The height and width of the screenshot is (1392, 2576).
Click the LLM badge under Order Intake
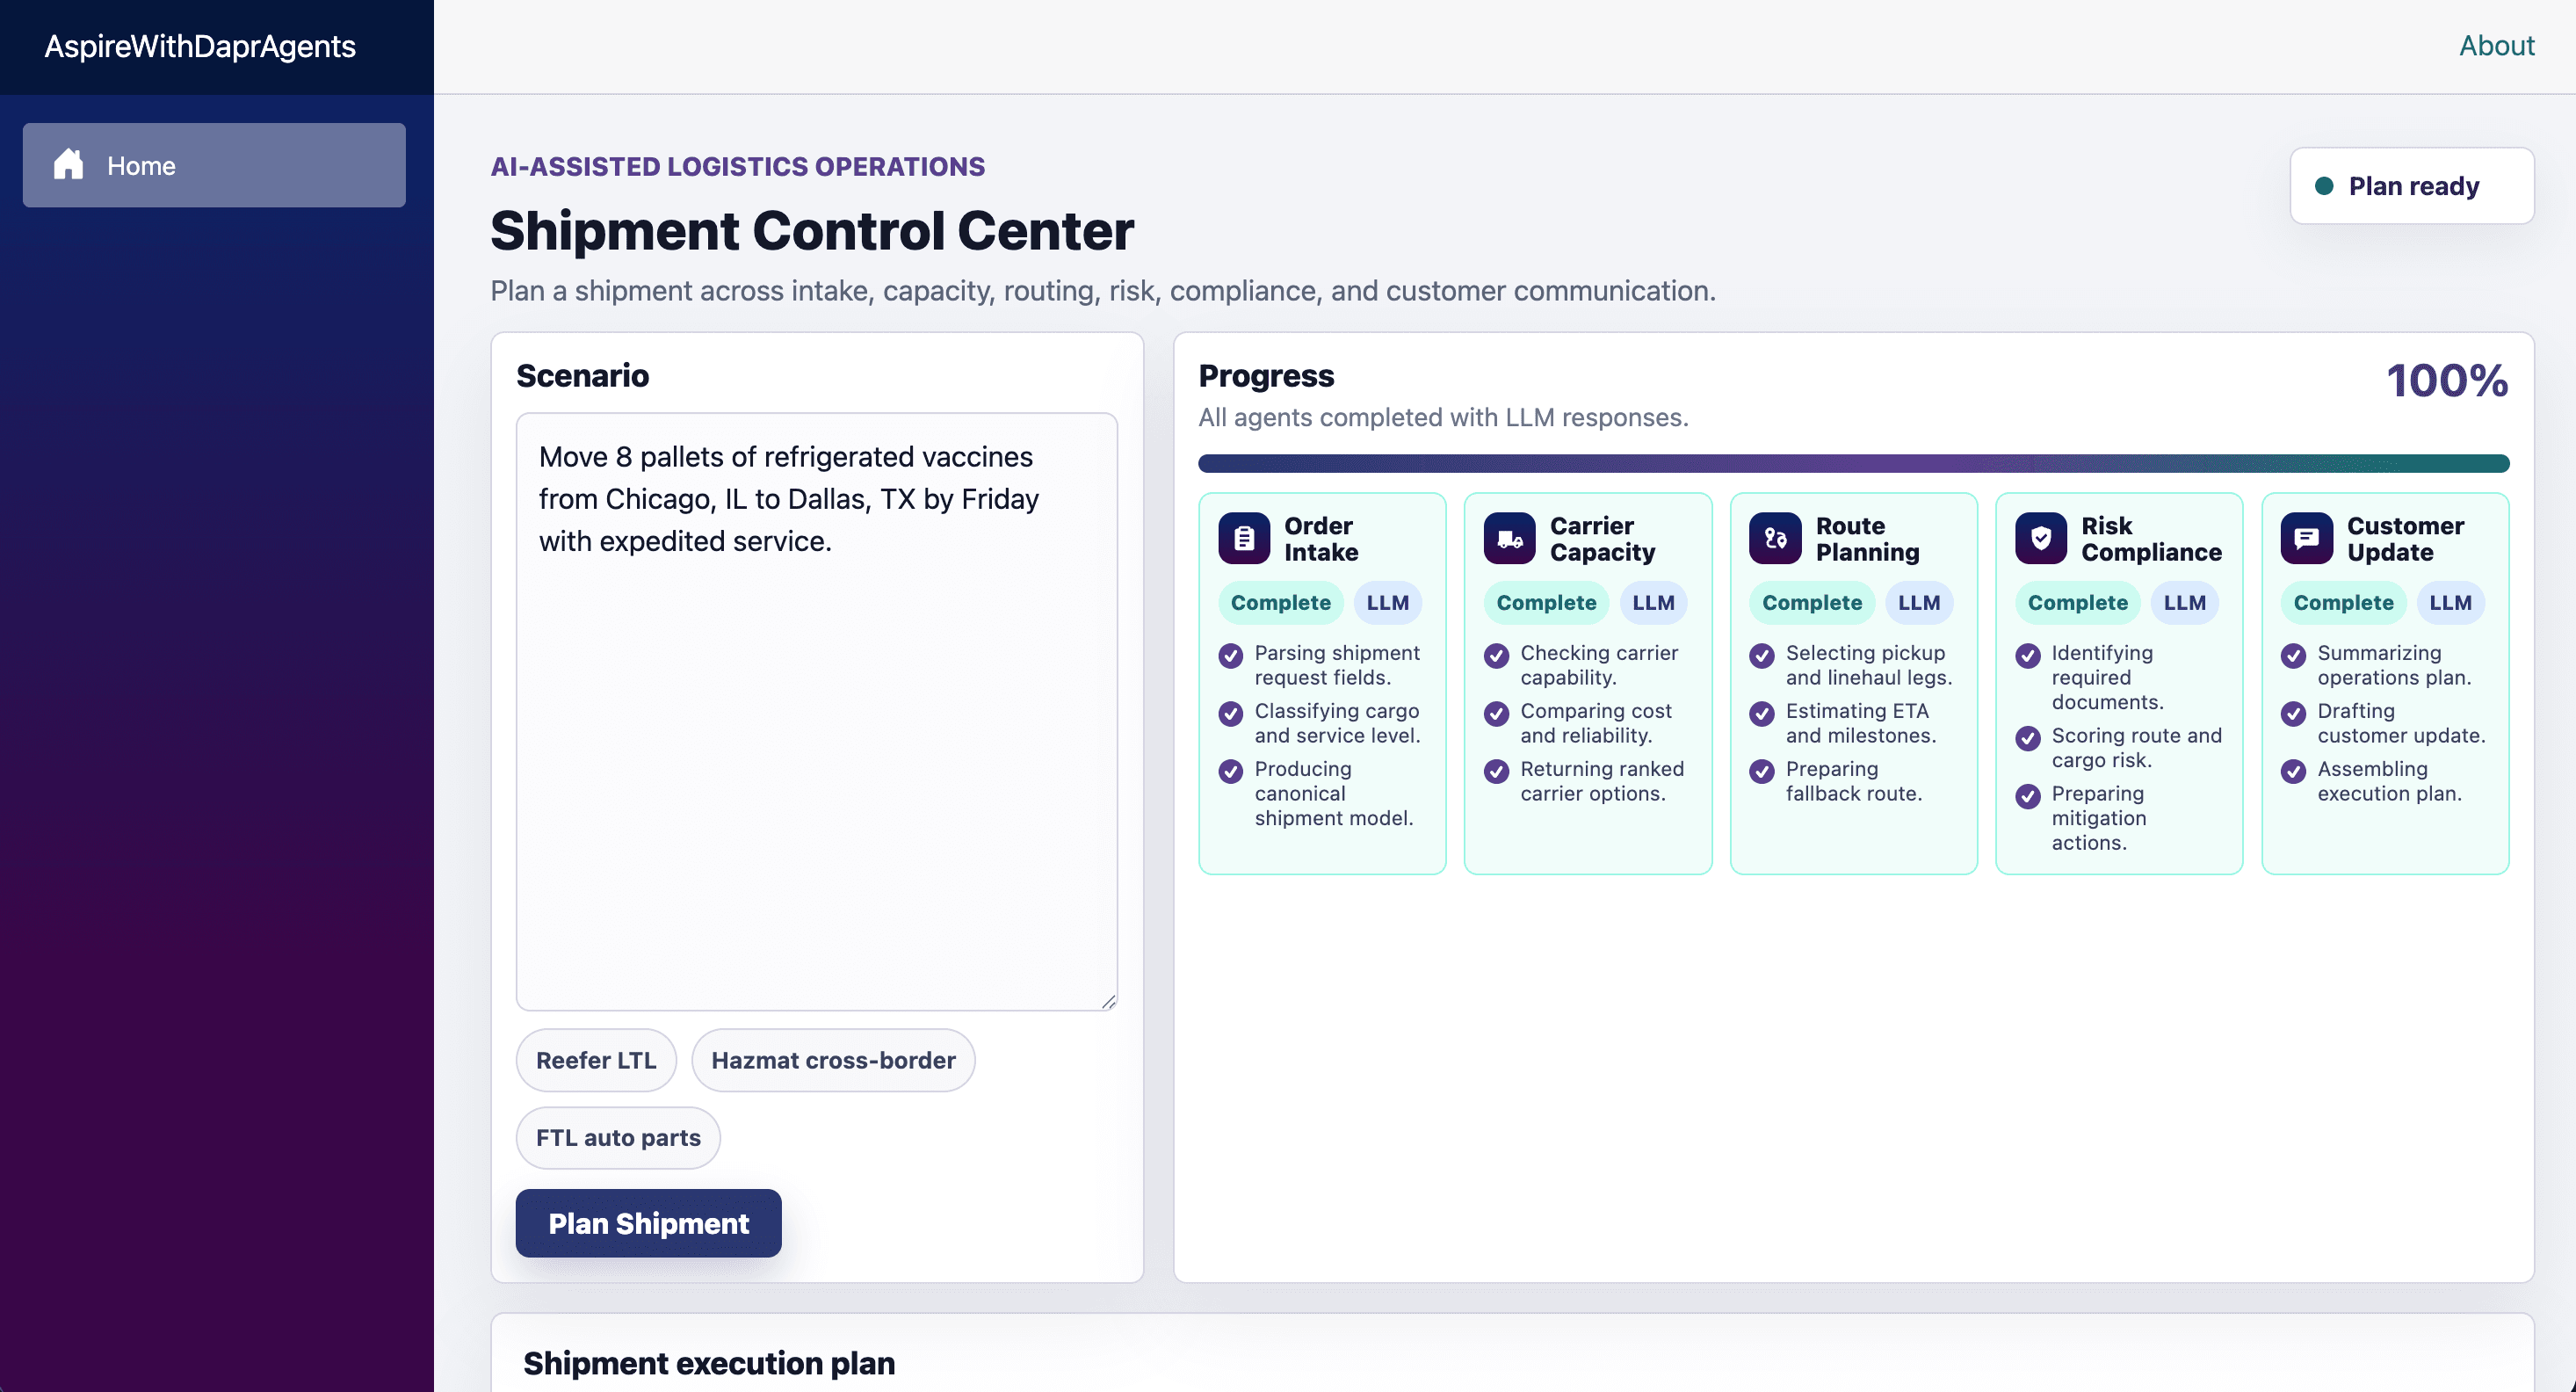[x=1387, y=603]
